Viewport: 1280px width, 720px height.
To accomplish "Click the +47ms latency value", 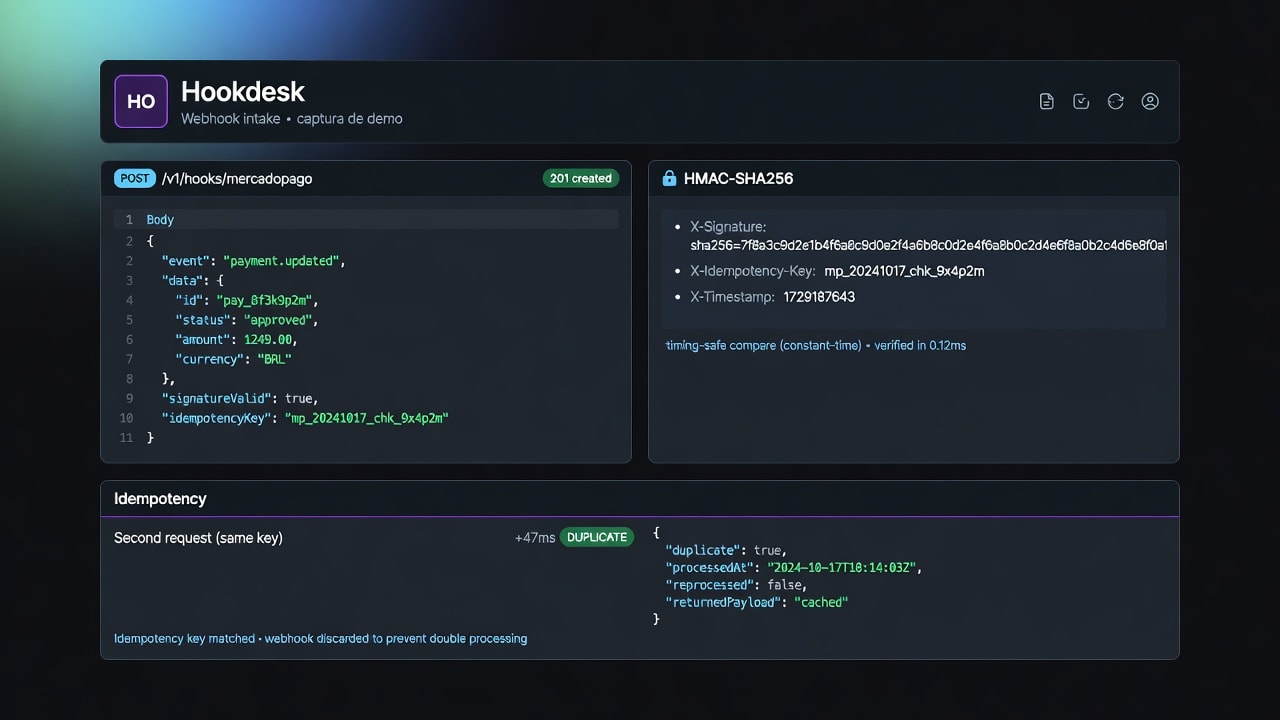I will (535, 538).
